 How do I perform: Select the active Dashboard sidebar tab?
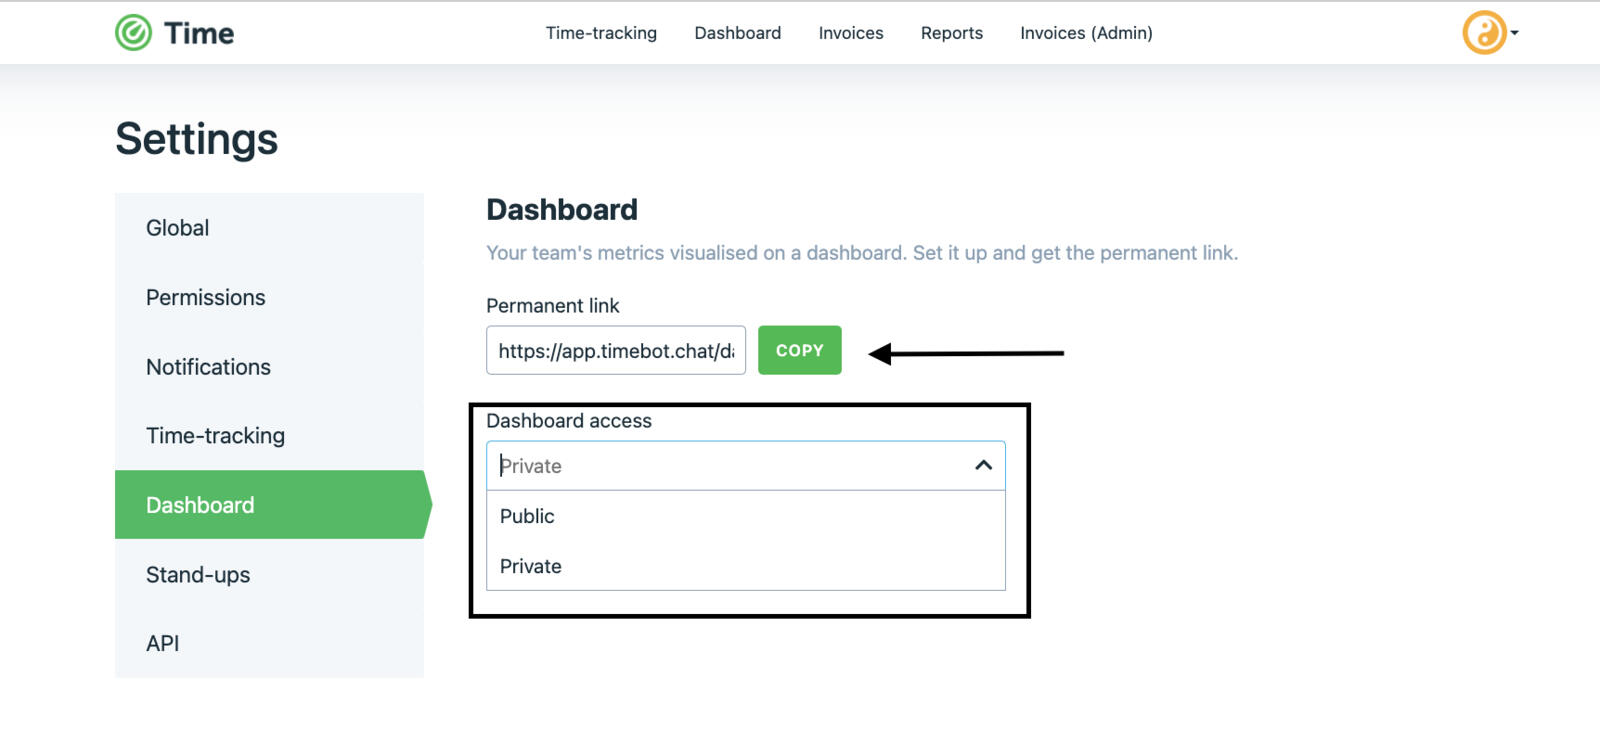272,505
